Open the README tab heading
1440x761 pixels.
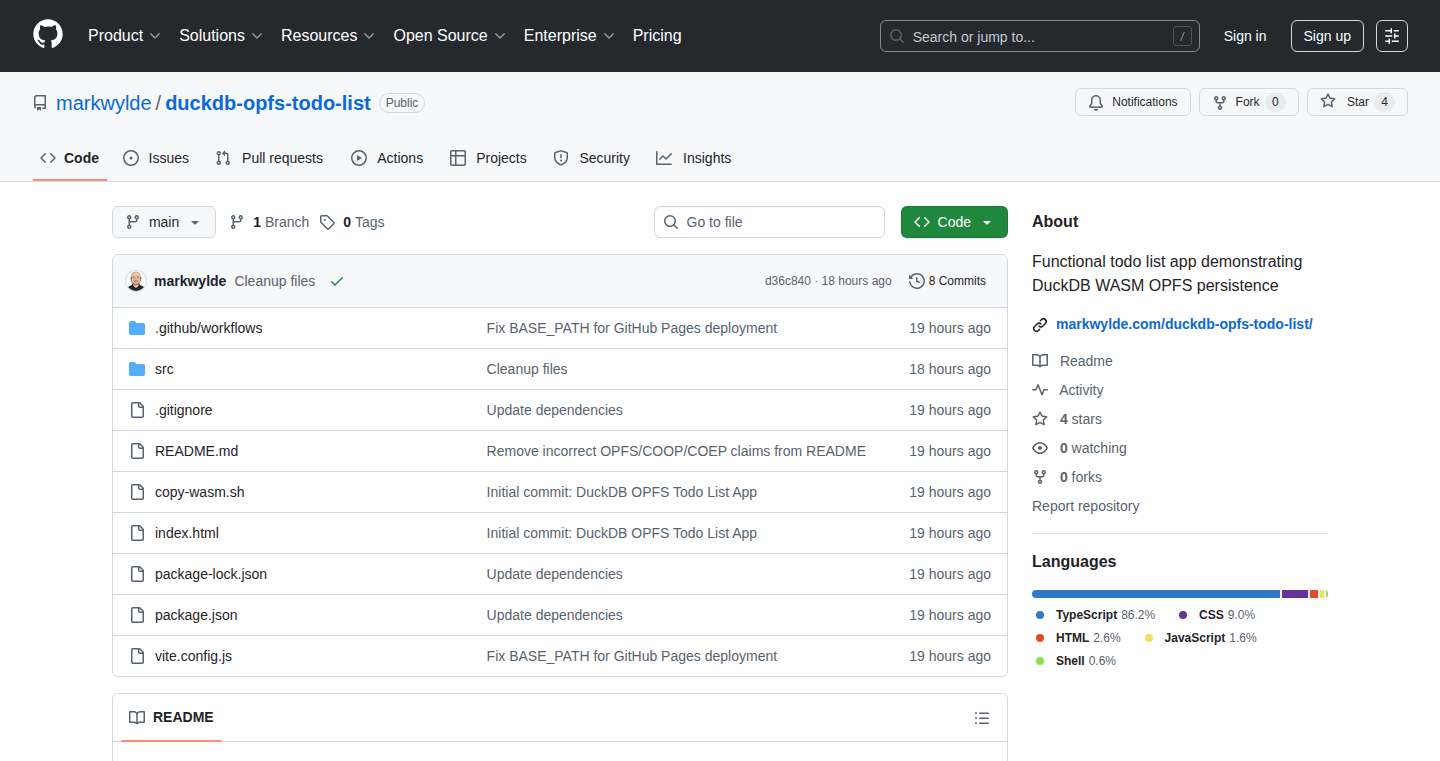(x=171, y=718)
